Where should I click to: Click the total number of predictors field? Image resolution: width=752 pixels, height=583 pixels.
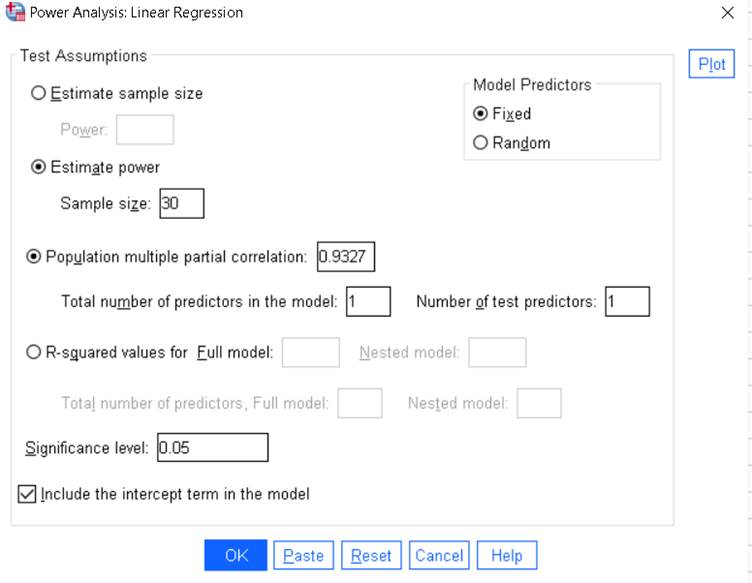coord(368,301)
